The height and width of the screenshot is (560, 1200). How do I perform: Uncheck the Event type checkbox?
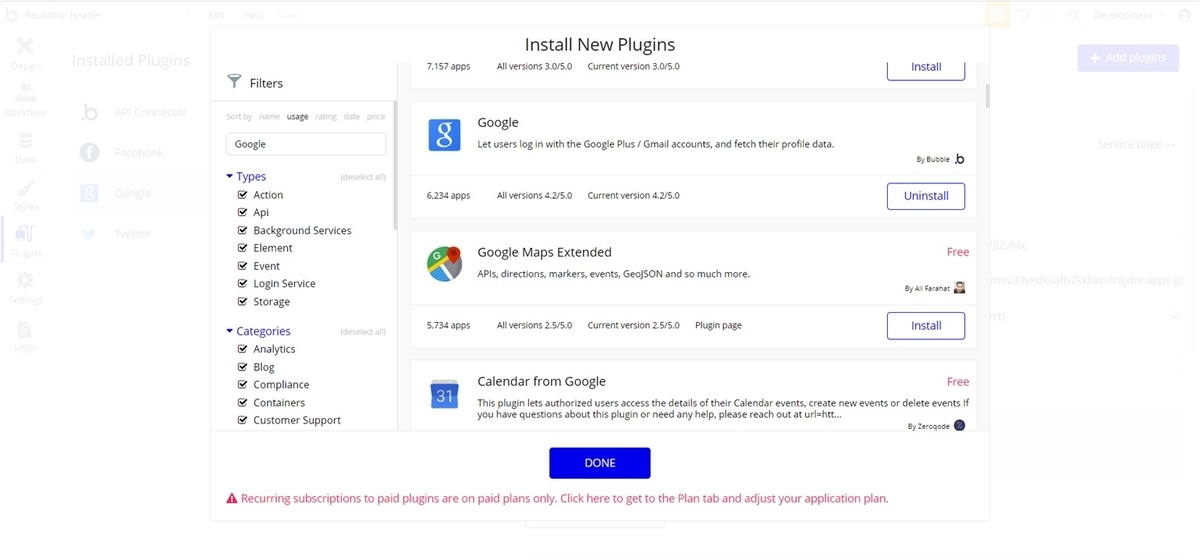click(x=242, y=266)
